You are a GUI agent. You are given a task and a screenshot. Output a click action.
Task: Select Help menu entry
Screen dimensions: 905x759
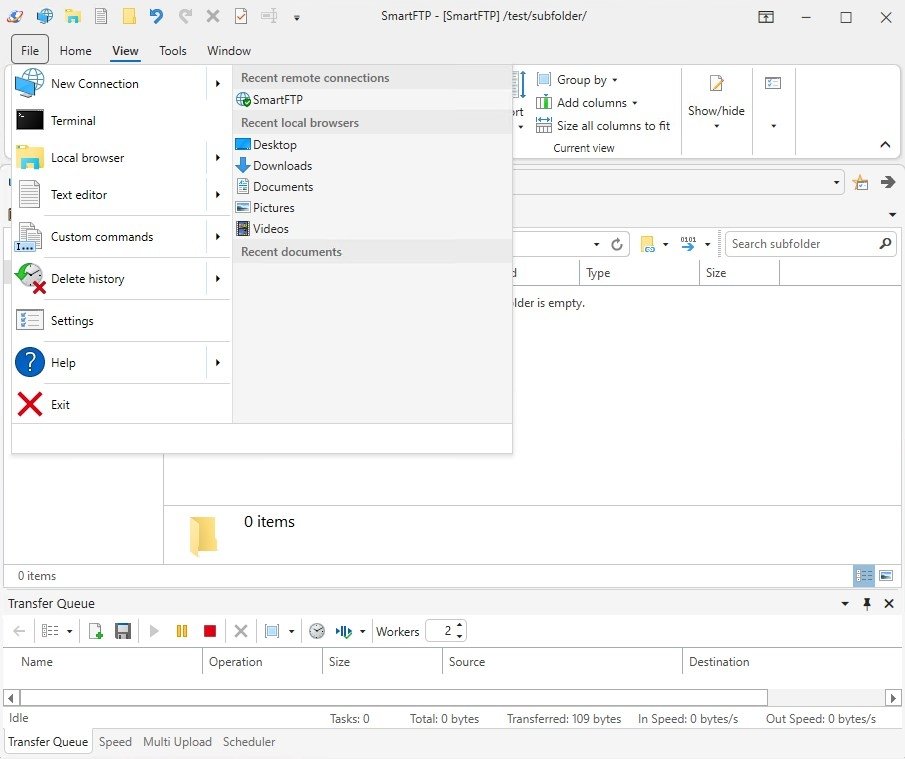(110, 362)
